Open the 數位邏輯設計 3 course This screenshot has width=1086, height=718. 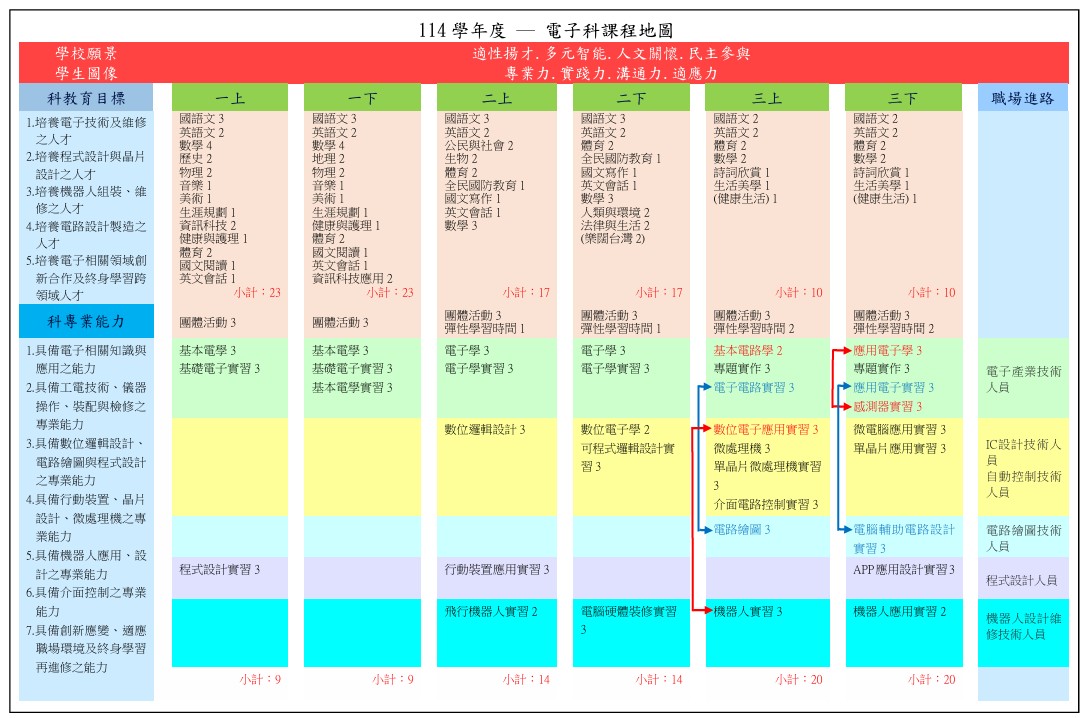(x=485, y=429)
